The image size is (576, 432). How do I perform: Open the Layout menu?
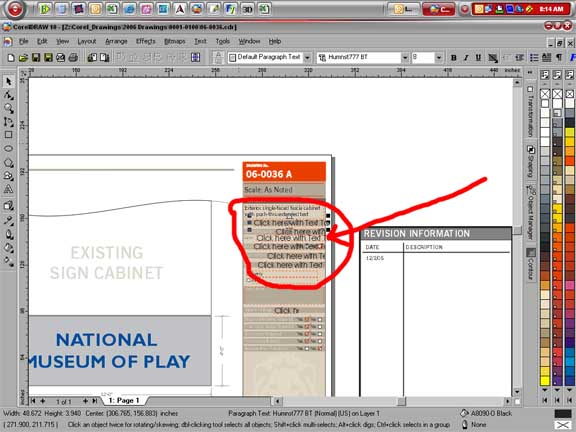87,41
